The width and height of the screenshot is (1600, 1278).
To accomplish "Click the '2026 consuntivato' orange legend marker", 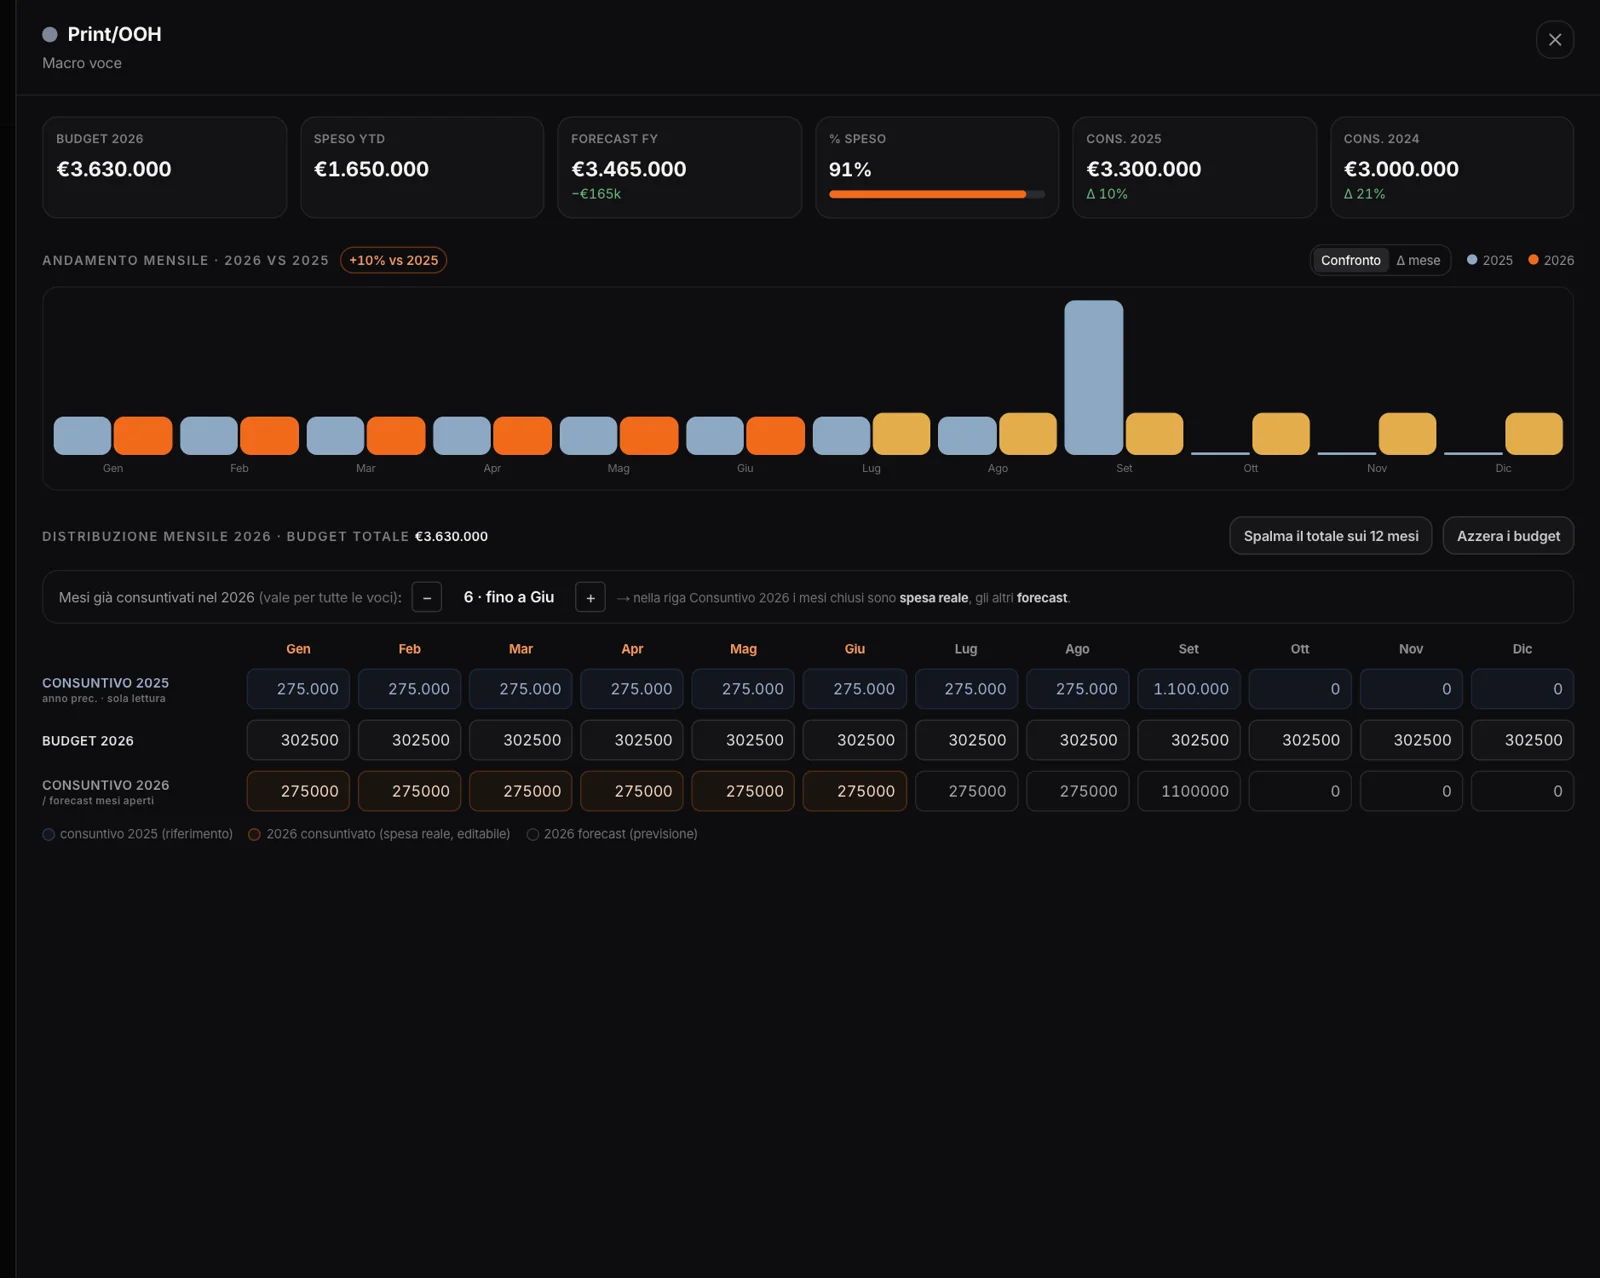I will coord(254,834).
